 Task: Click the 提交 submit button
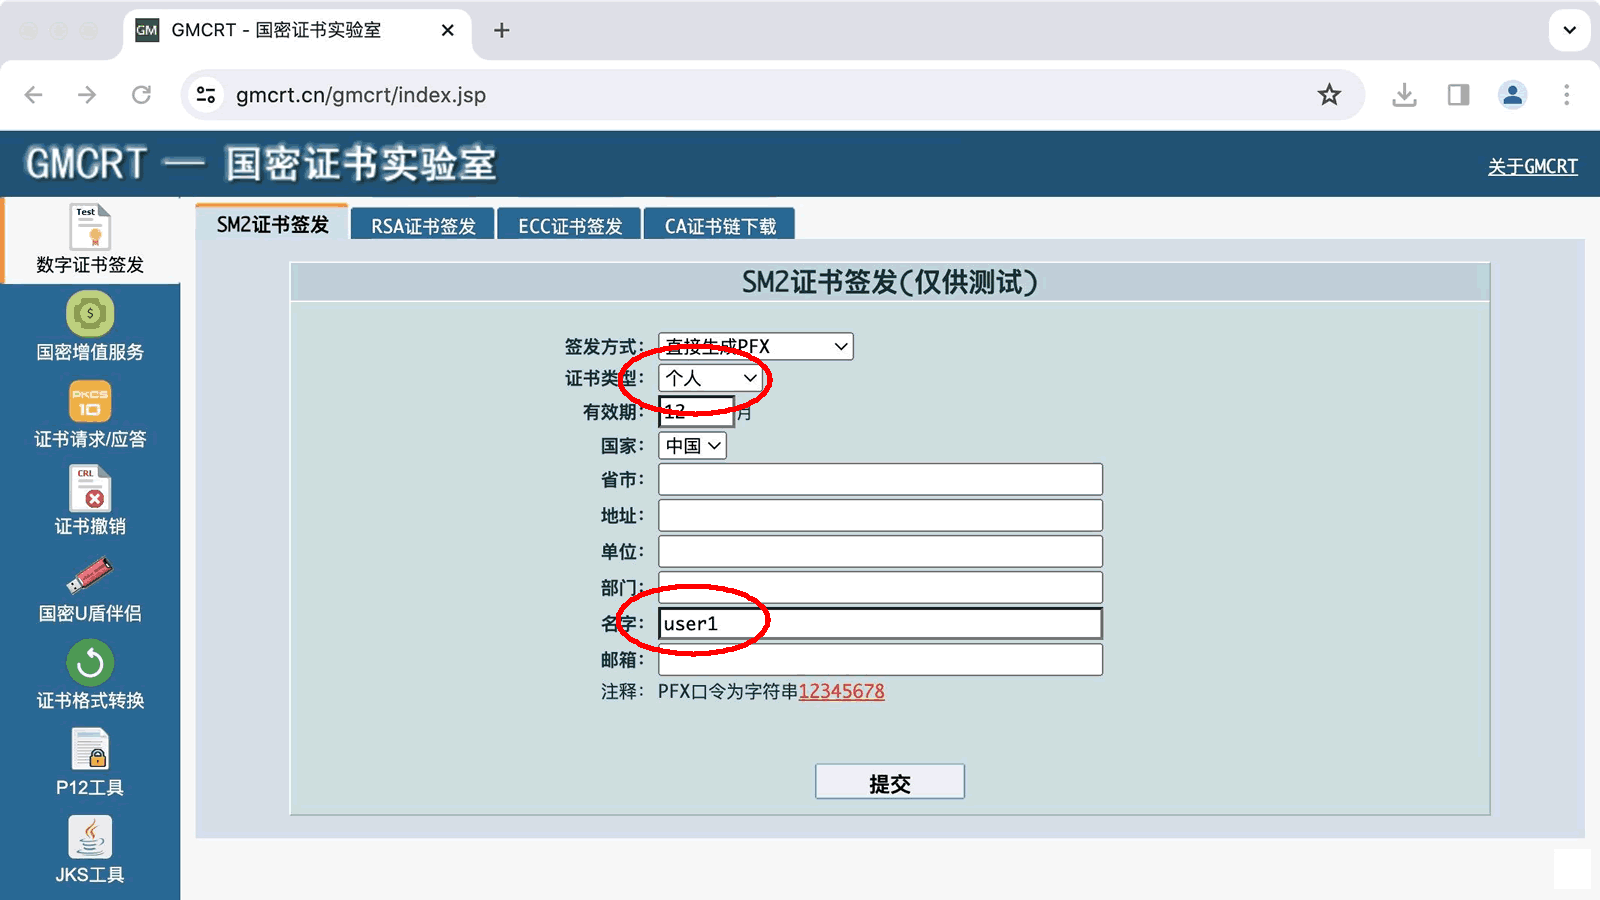click(890, 782)
